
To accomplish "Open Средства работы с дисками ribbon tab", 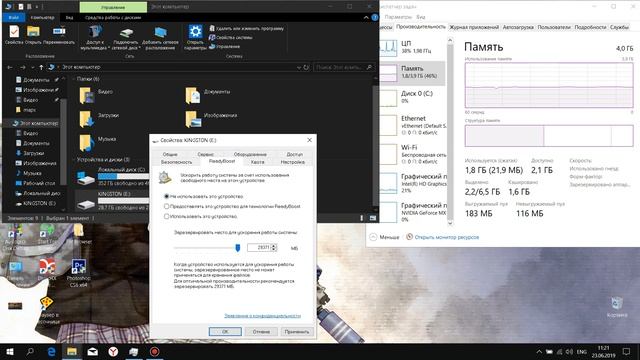I will pos(113,18).
